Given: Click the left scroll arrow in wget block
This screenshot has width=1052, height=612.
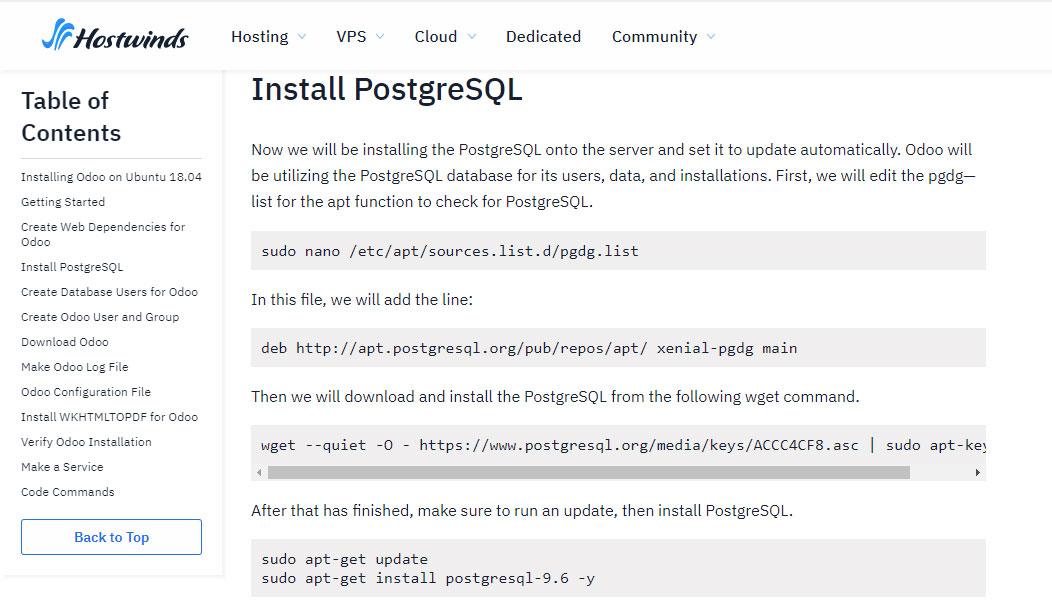Looking at the screenshot, I should click(x=259, y=472).
